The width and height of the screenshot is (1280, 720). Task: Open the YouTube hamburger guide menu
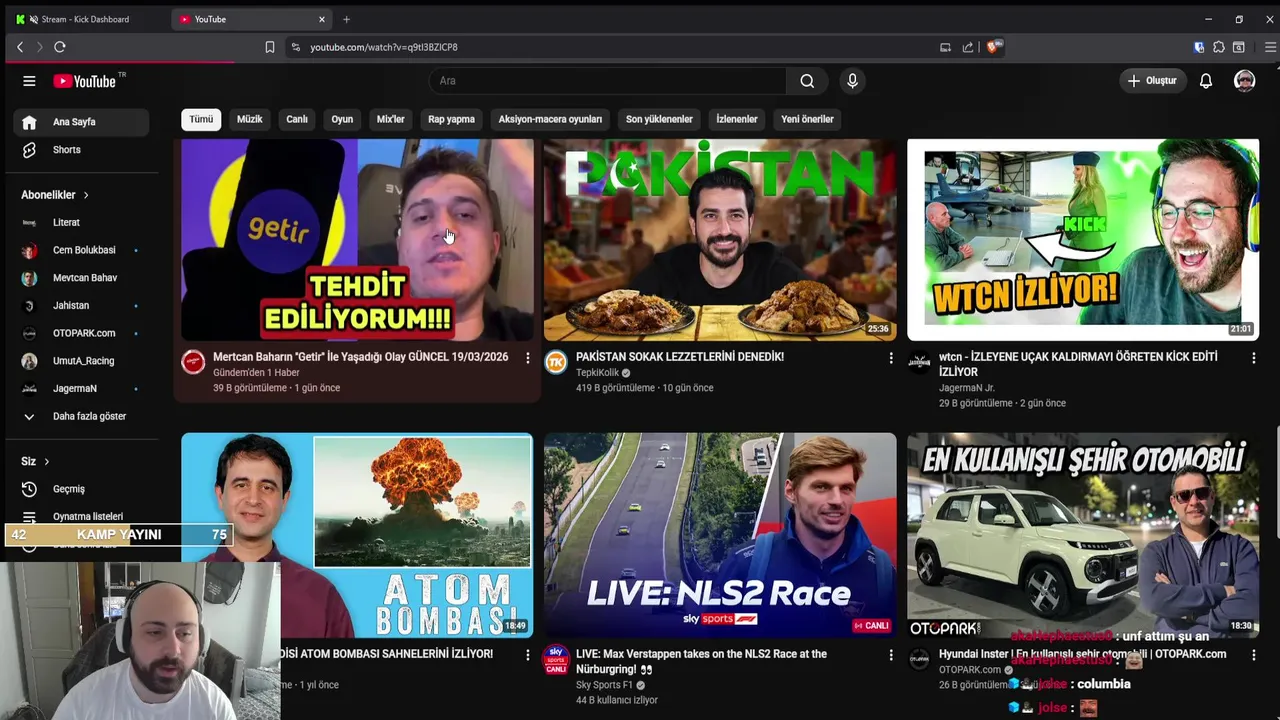pos(29,81)
